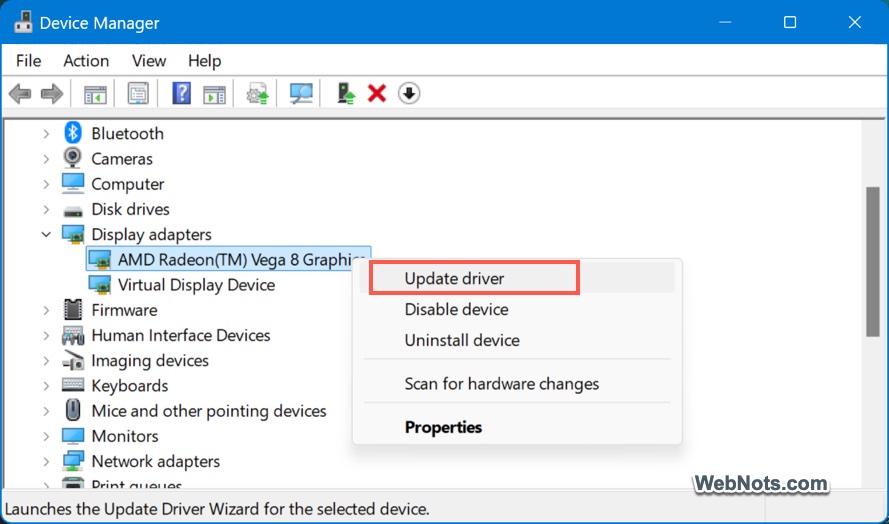889x524 pixels.
Task: Click the red X Uninstall device icon
Action: click(x=377, y=94)
